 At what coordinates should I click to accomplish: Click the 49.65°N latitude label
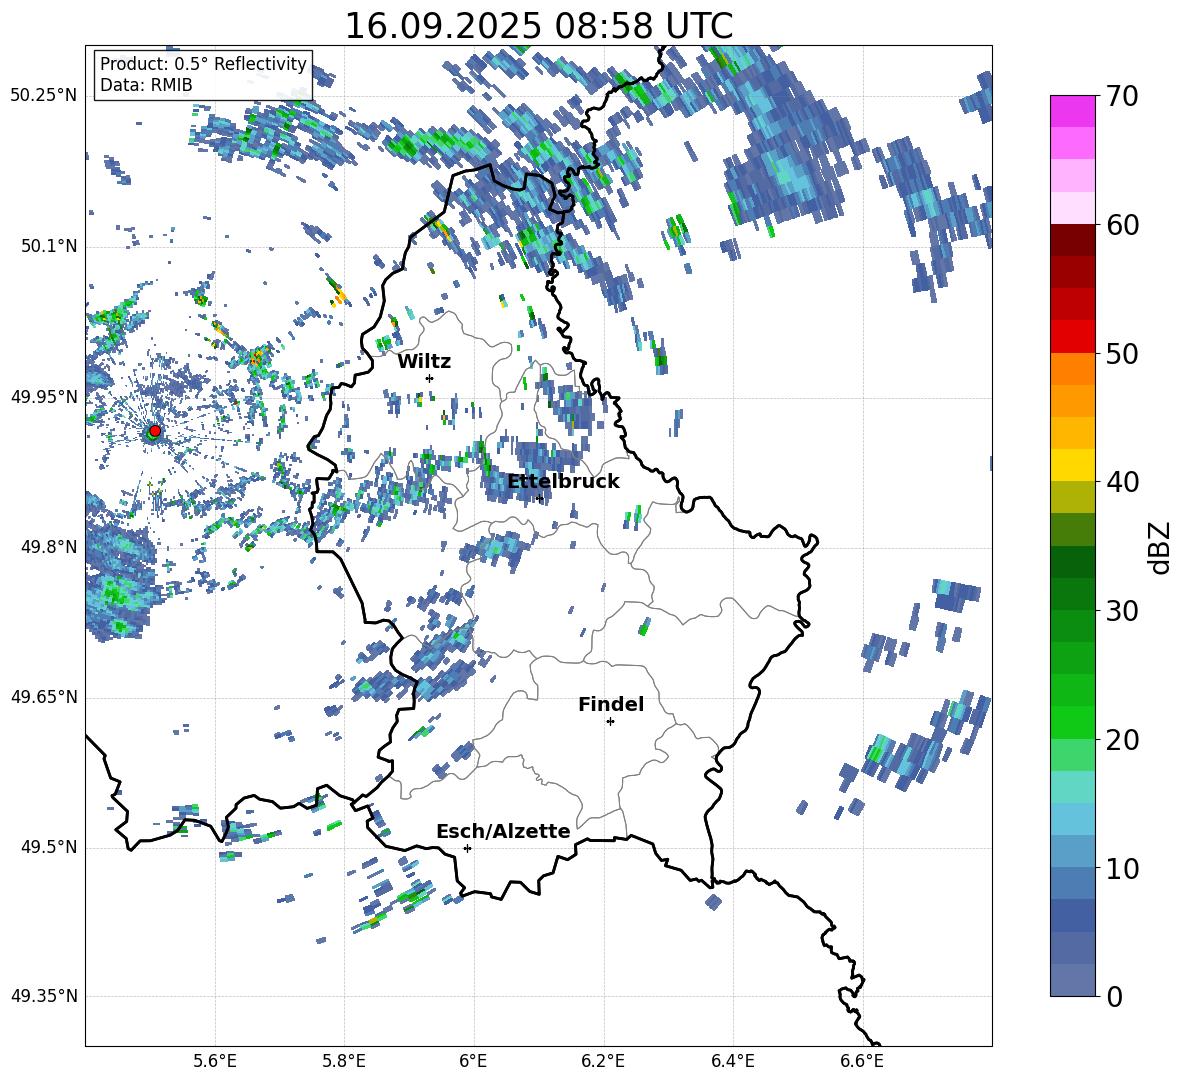44,696
